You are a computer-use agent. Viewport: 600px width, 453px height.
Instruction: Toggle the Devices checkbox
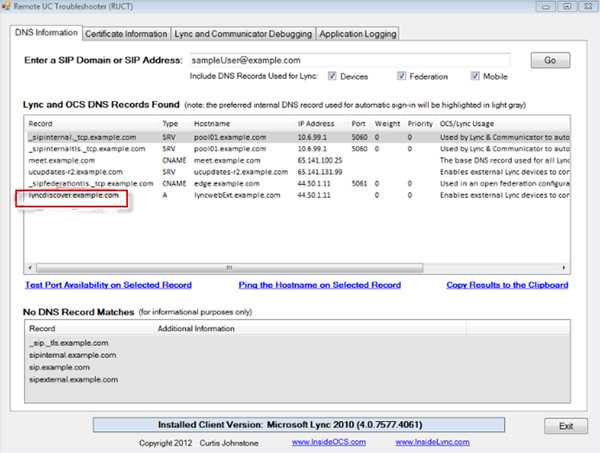tap(333, 76)
